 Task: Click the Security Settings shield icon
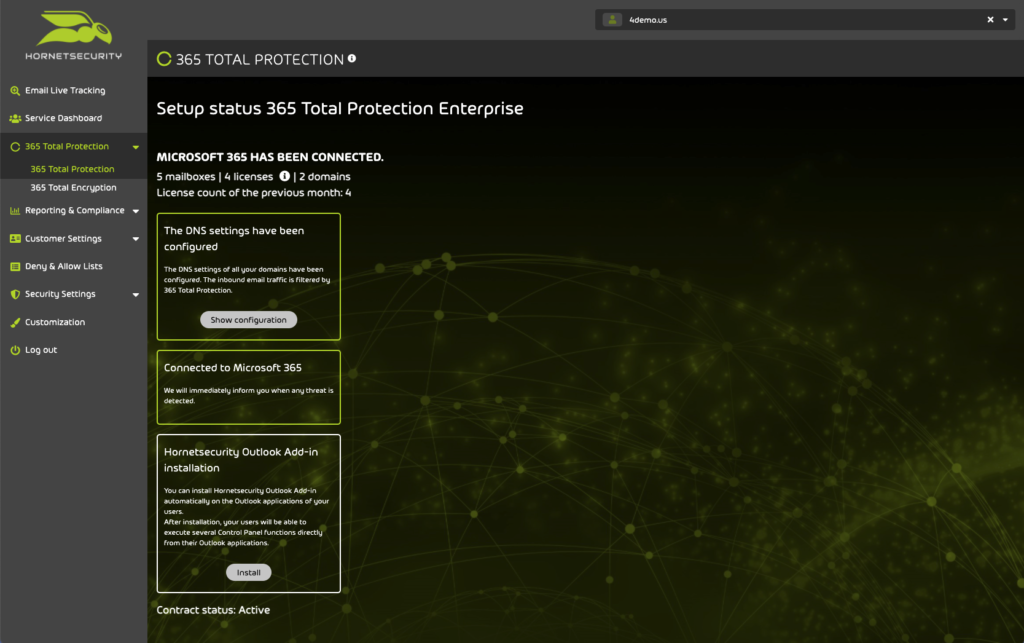15,294
